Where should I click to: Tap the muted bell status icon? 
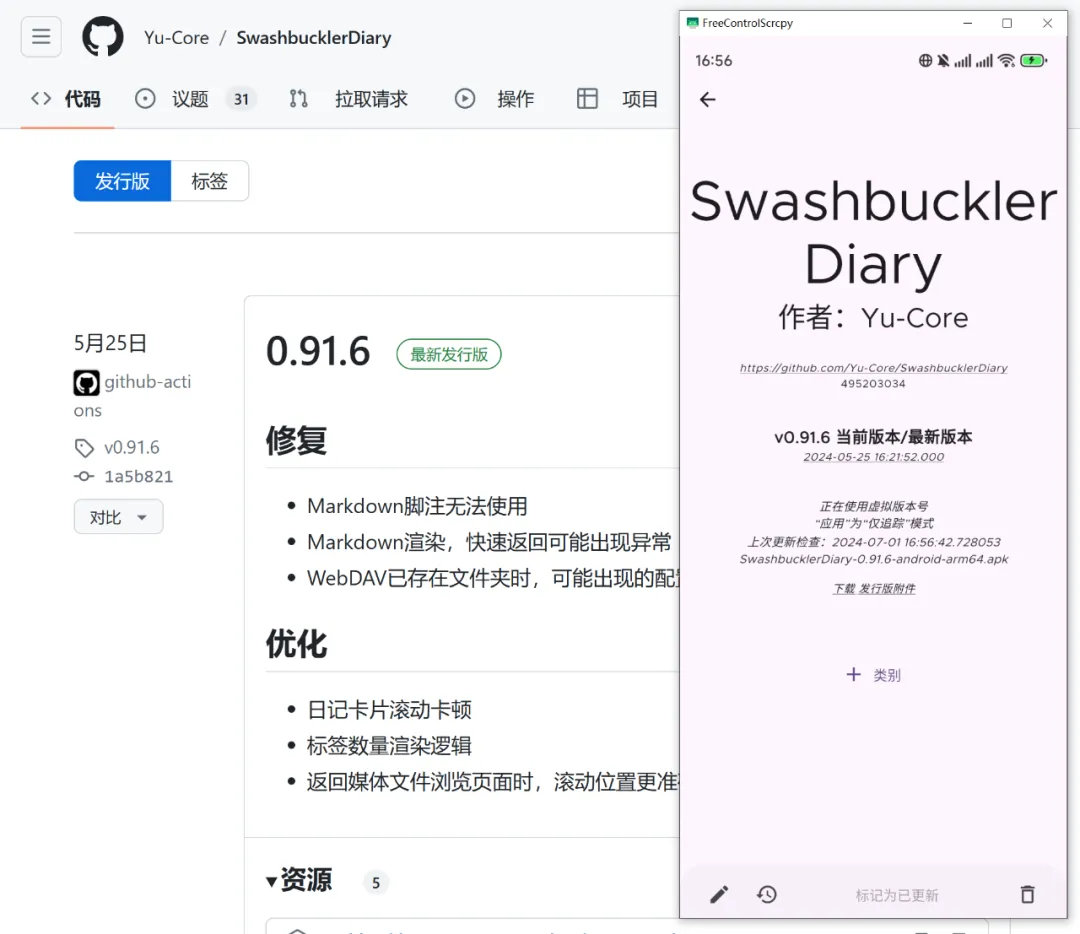point(943,61)
